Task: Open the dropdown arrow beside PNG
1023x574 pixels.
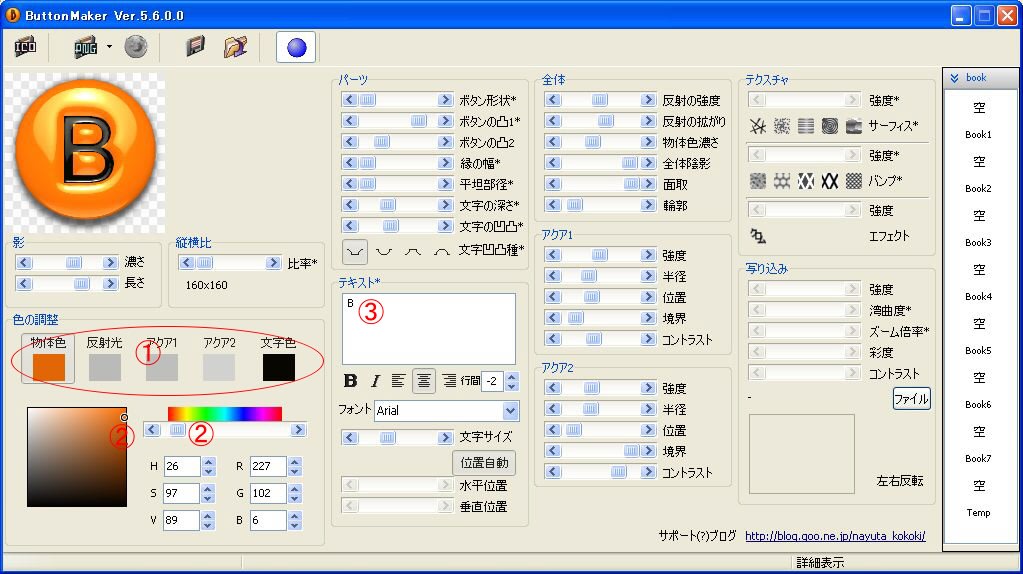Action: [x=109, y=47]
